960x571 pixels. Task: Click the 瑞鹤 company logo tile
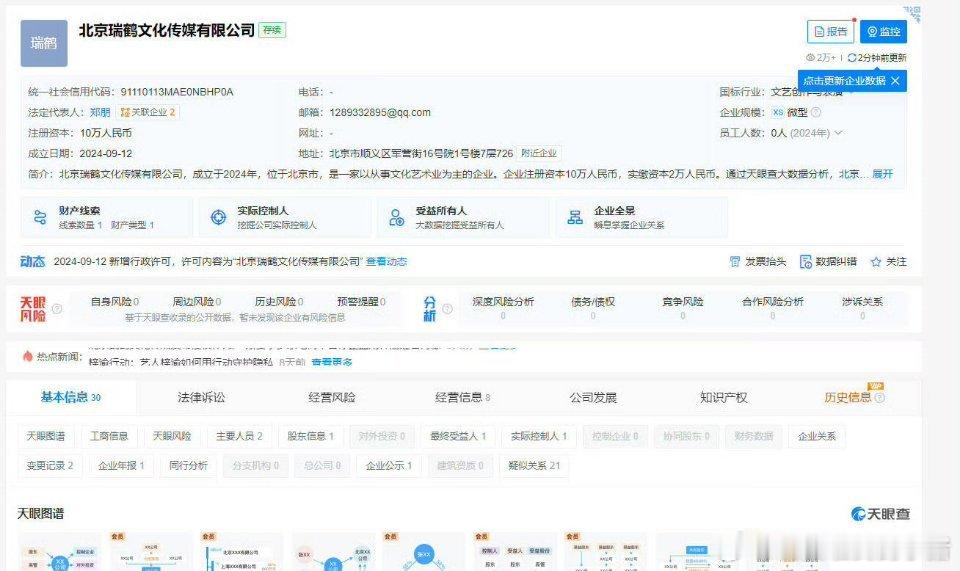[44, 43]
